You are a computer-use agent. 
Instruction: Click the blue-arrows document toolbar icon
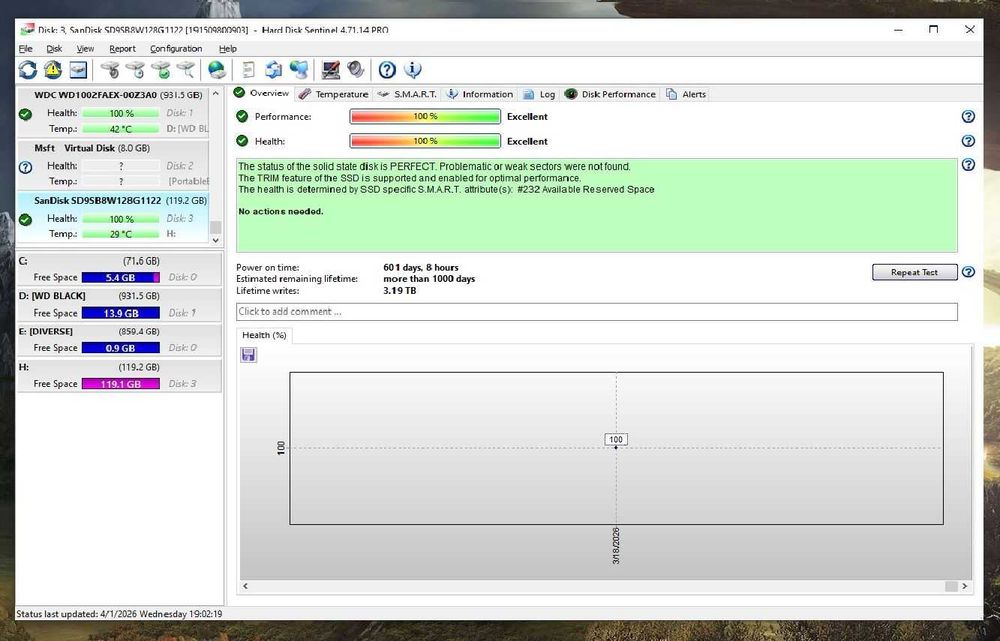pyautogui.click(x=274, y=70)
